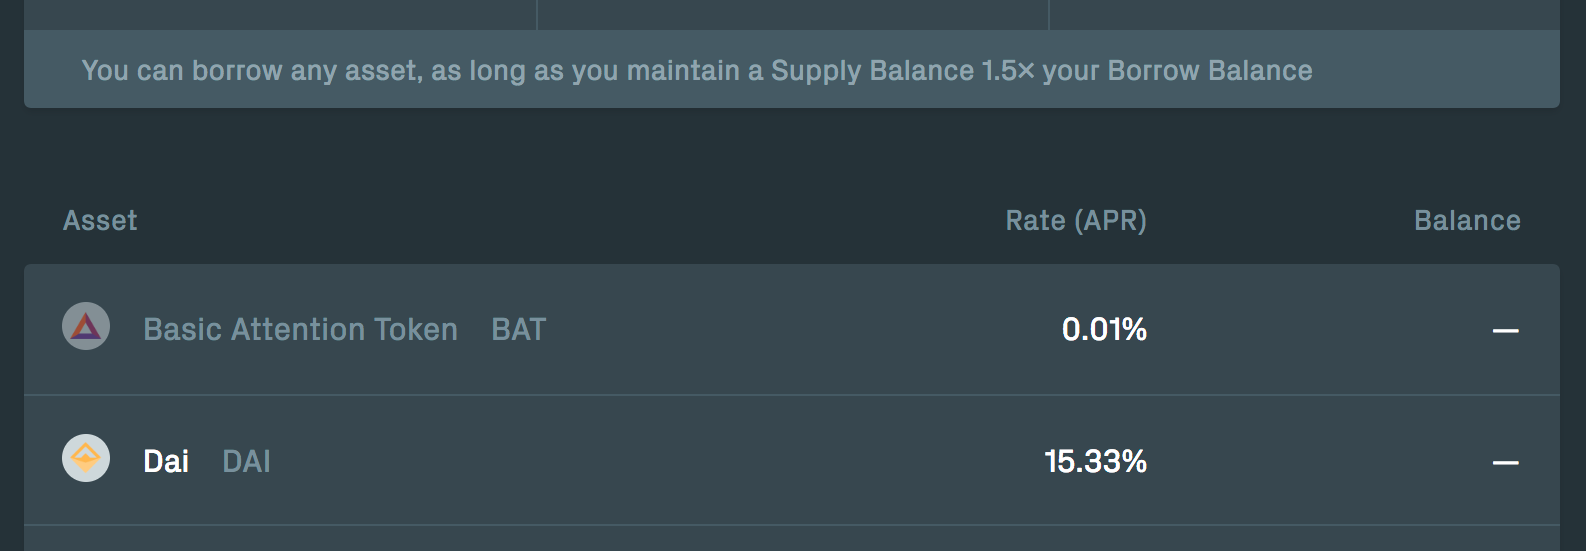Select the Basic Attention Token name label
This screenshot has height=551, width=1586.
click(300, 329)
